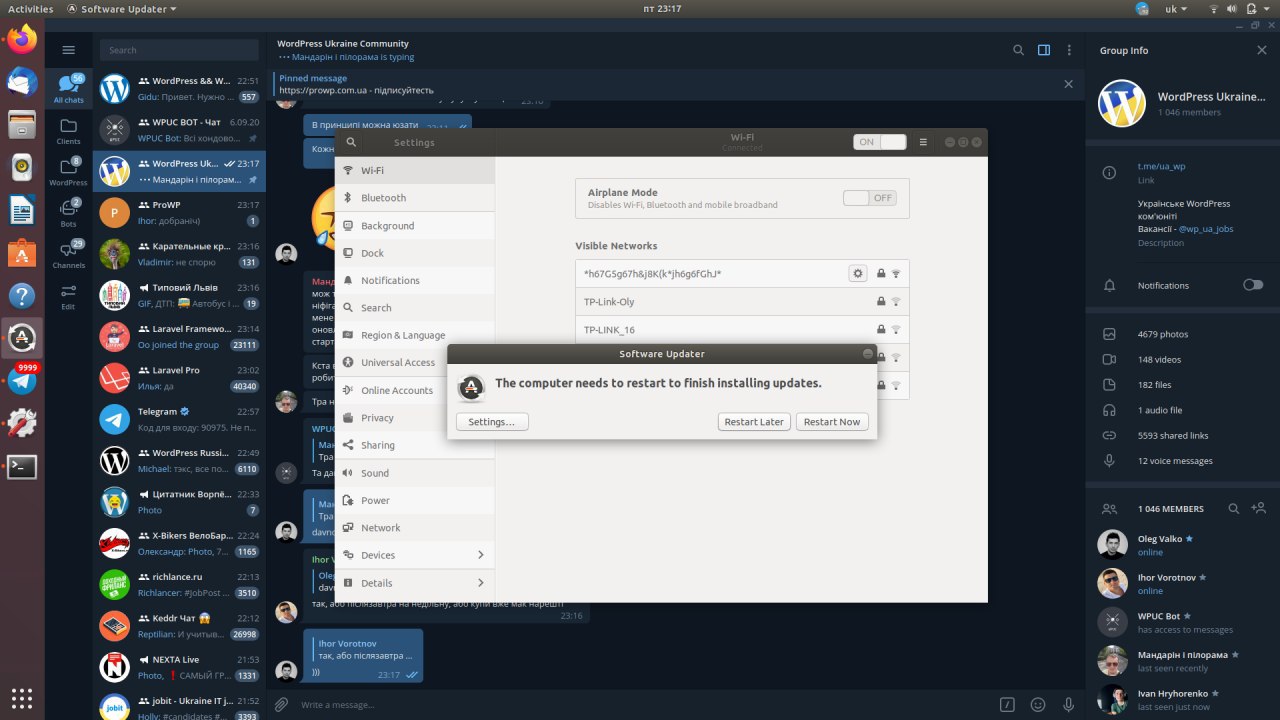Viewport: 1280px width, 720px height.
Task: Toggle Telegram side panel icon
Action: pos(1044,50)
